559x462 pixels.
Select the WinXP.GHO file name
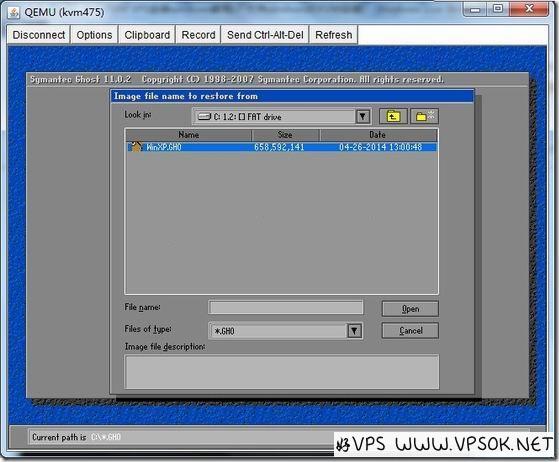[x=164, y=147]
